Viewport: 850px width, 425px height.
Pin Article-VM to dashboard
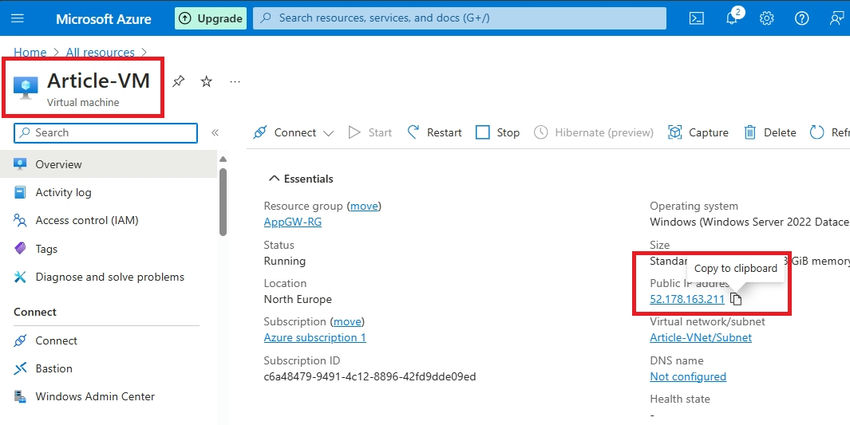178,82
